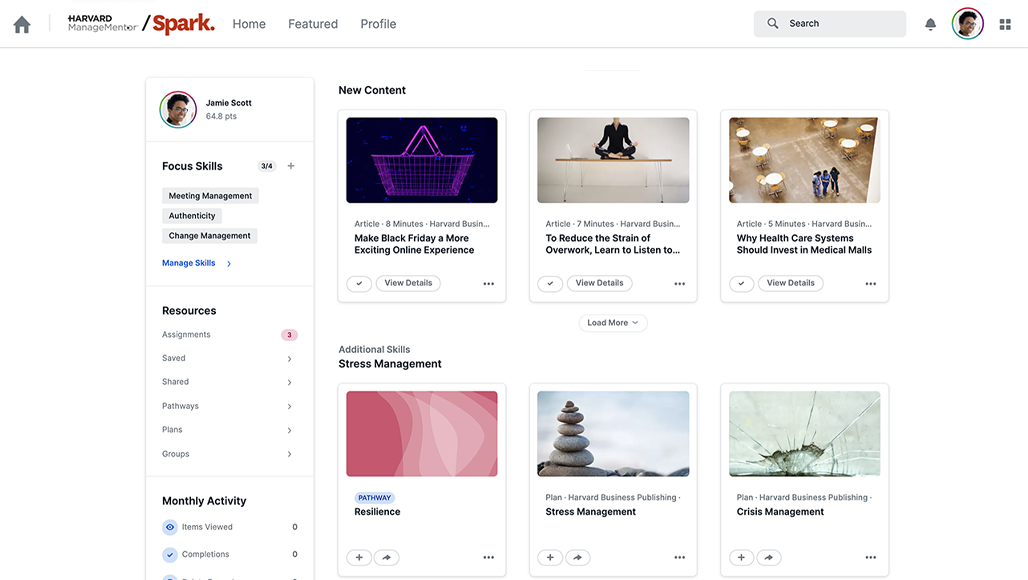Screen dimensions: 1028x580
Task: Add Resilience pathway with plus button
Action: [x=359, y=558]
